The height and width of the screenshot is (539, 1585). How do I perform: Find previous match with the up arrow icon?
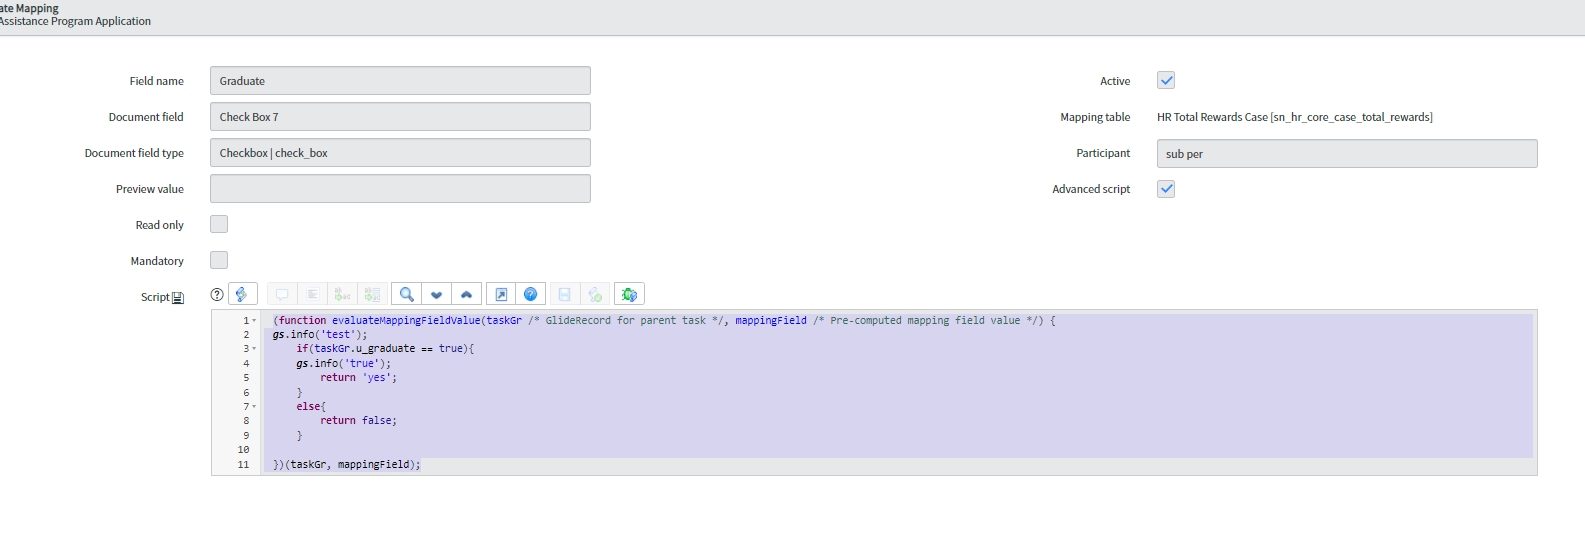pos(466,294)
